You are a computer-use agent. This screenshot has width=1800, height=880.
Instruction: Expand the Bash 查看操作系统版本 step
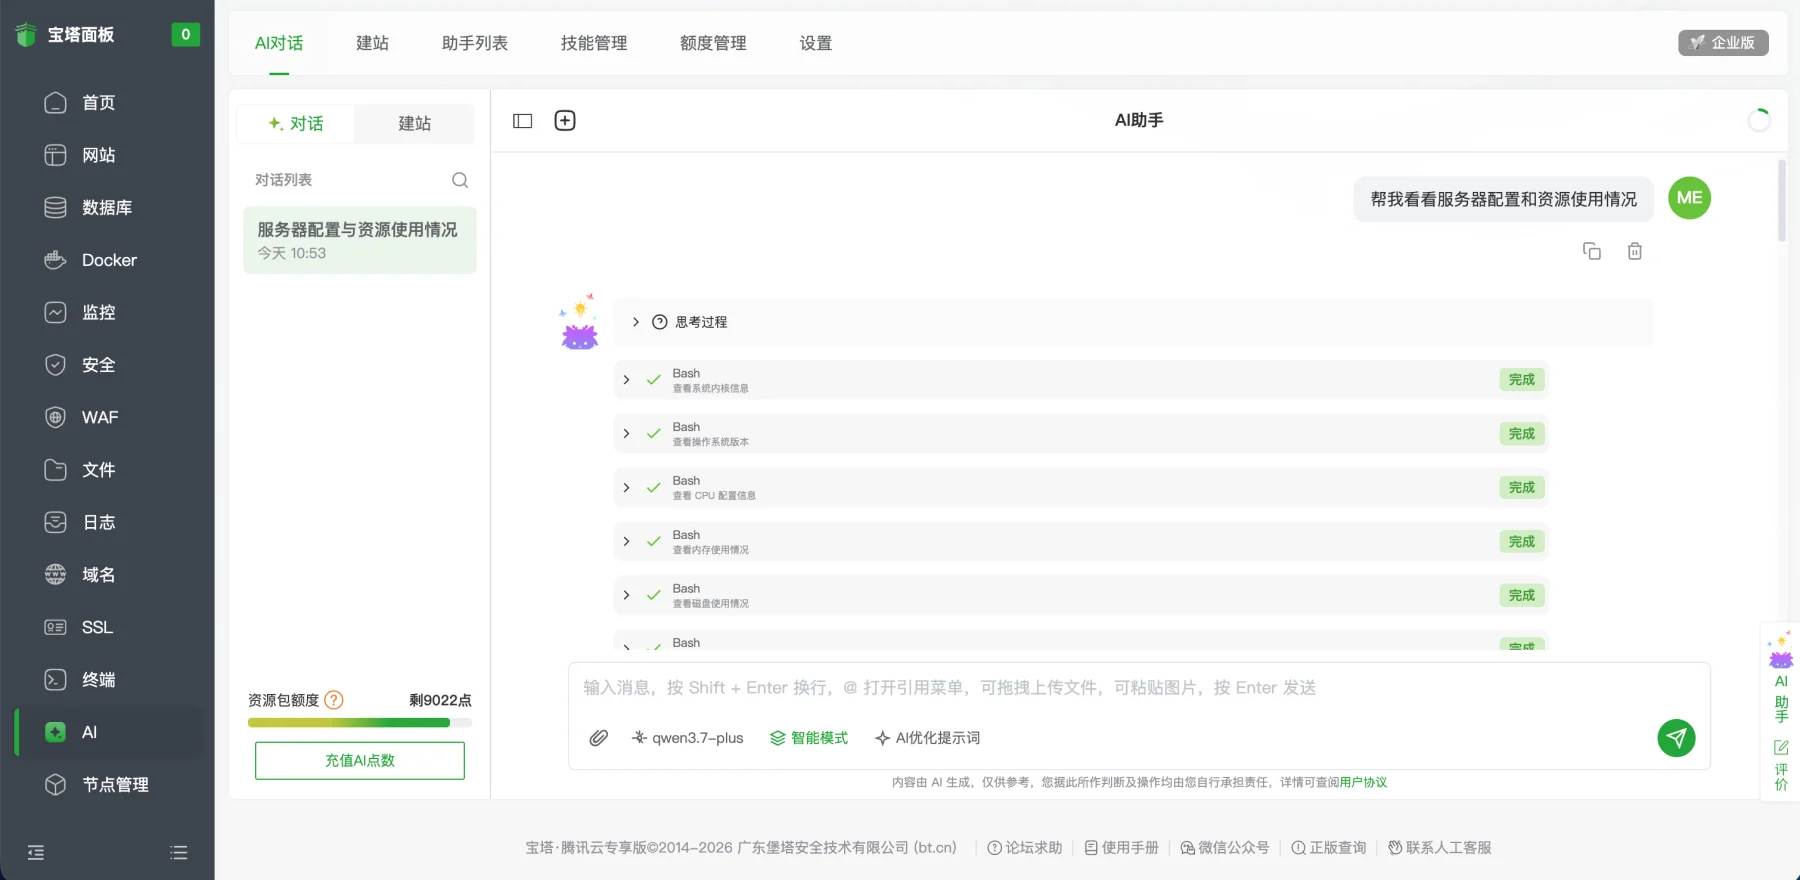tap(1080, 434)
